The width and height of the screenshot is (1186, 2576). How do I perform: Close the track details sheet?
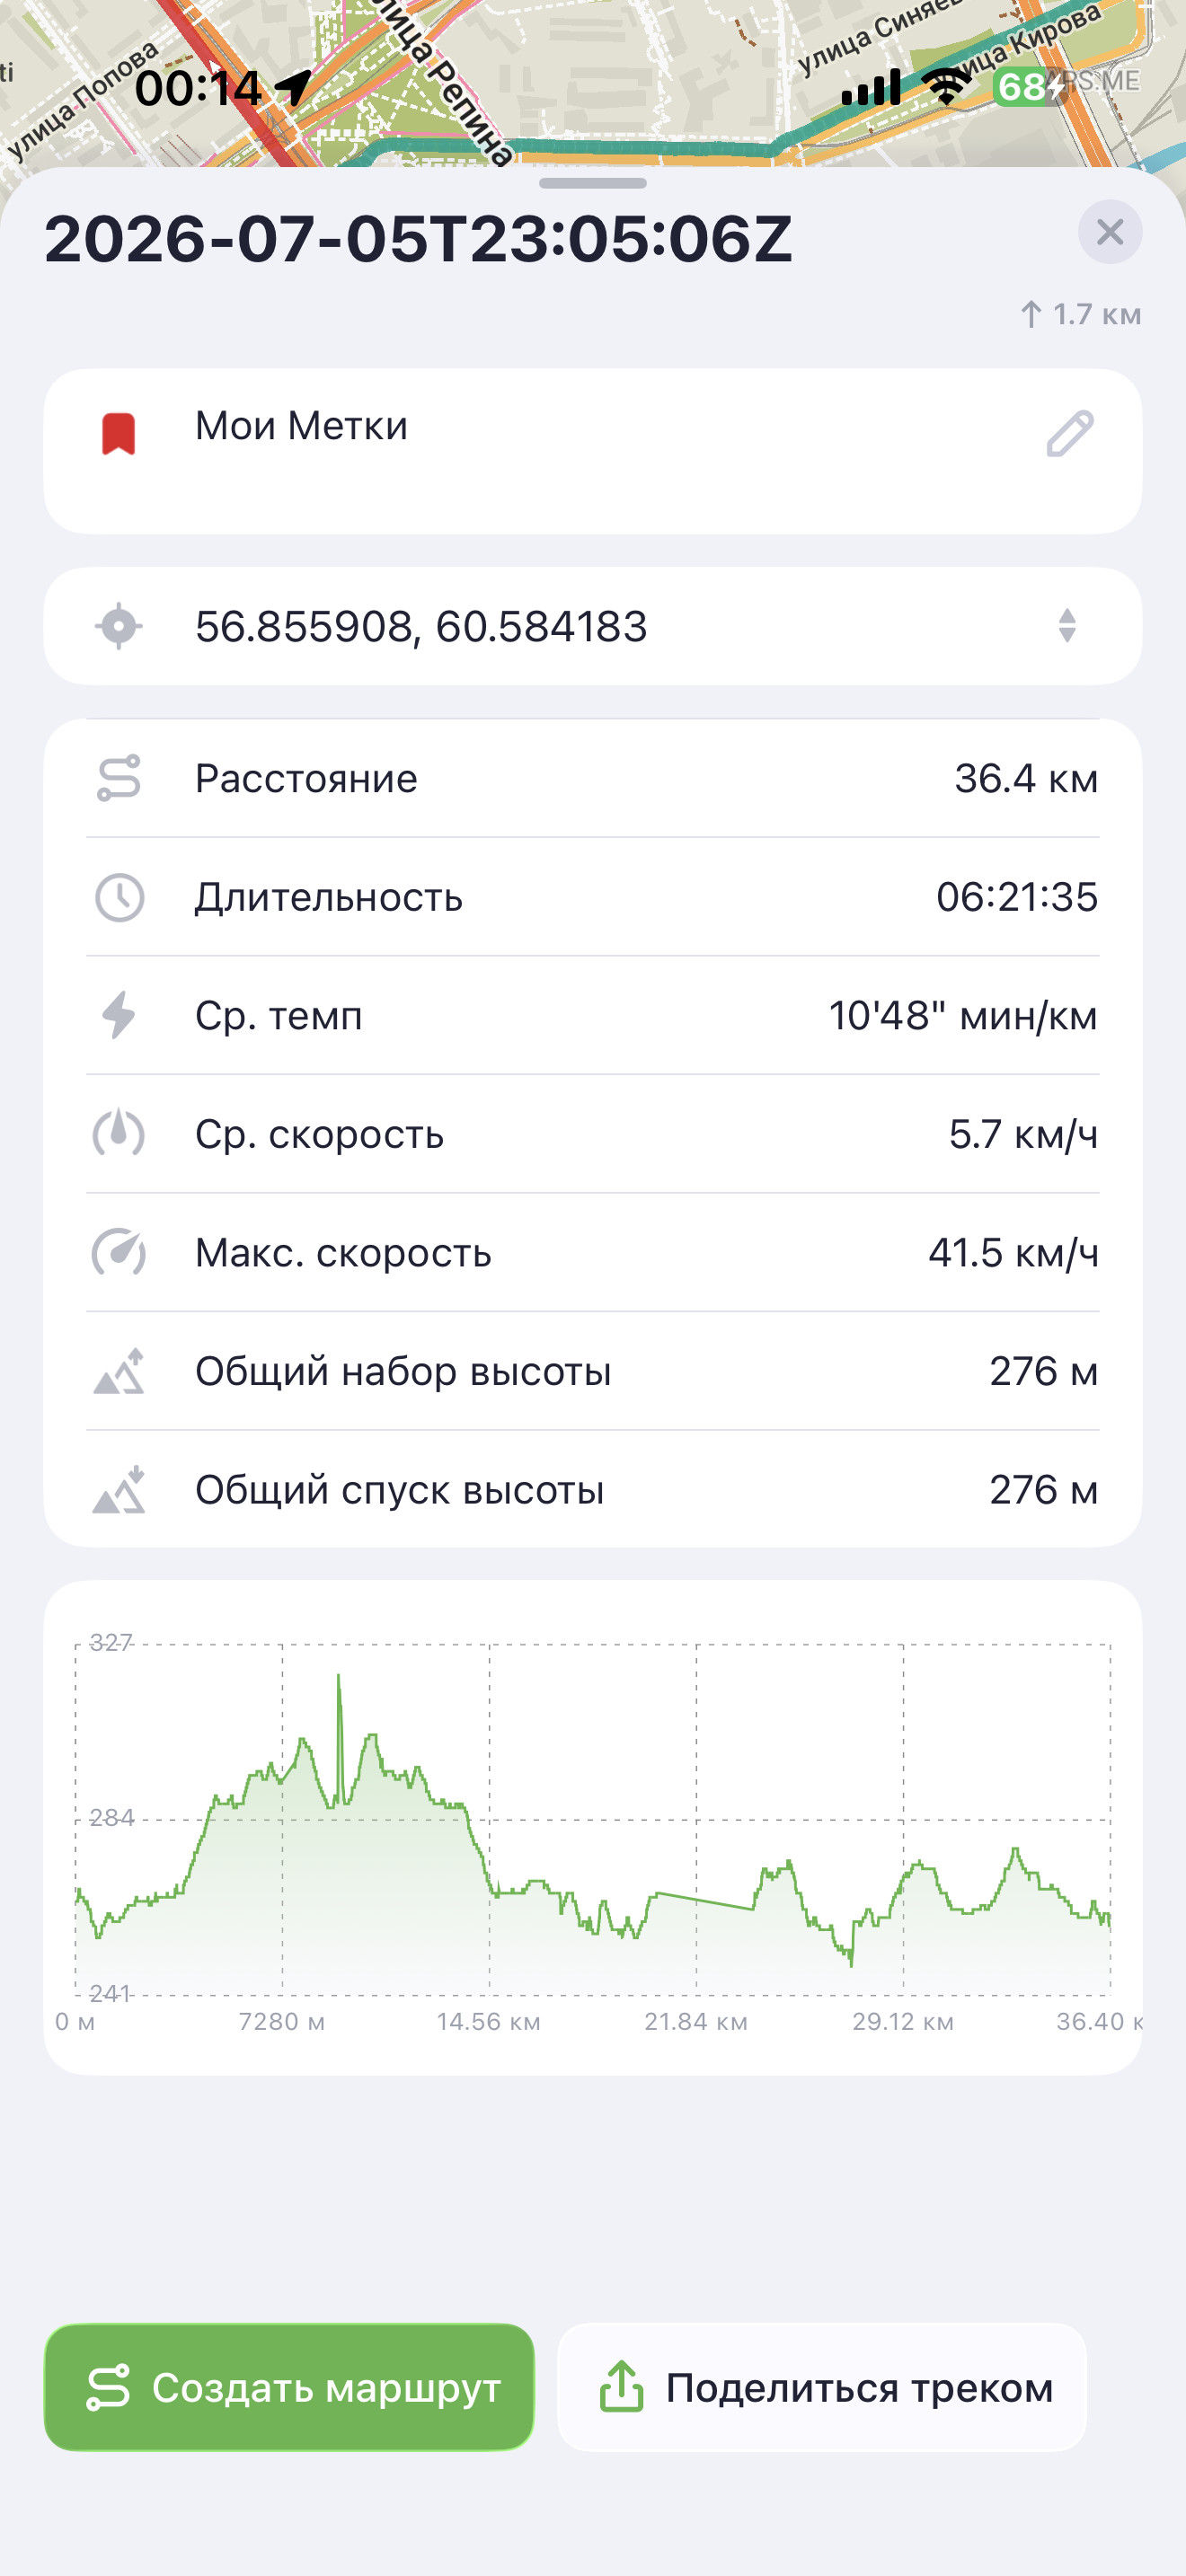coord(1109,232)
